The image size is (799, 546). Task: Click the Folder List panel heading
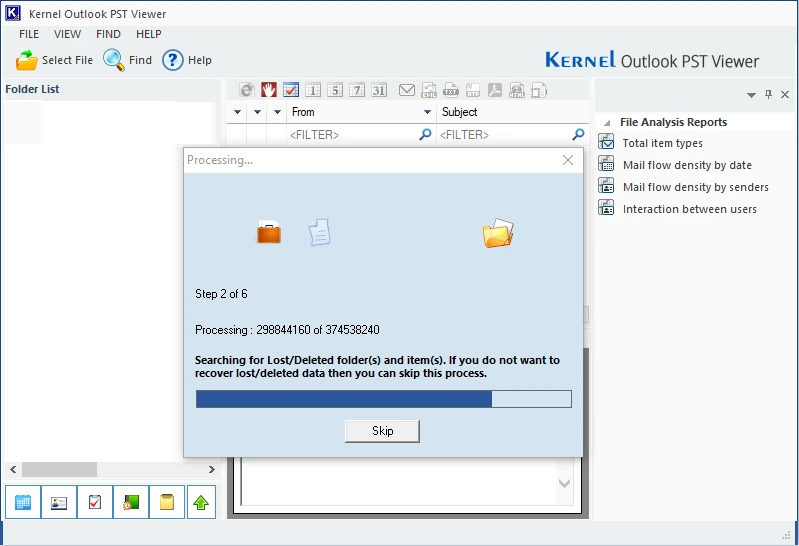[32, 89]
